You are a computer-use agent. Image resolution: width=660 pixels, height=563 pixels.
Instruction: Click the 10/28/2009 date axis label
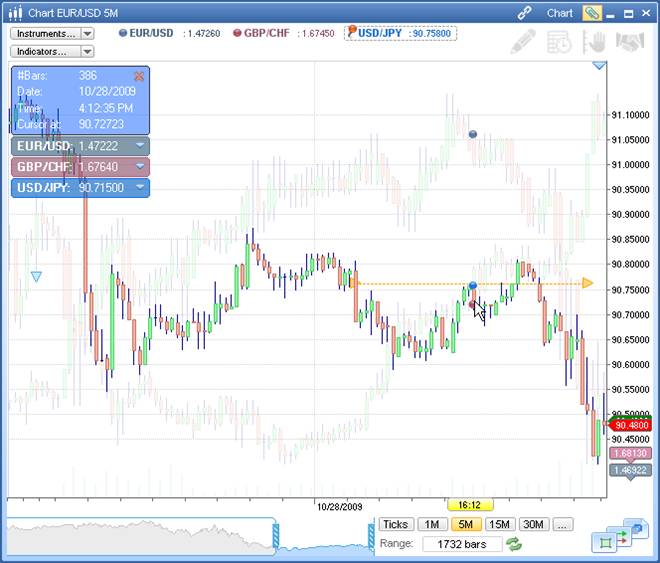pos(339,507)
